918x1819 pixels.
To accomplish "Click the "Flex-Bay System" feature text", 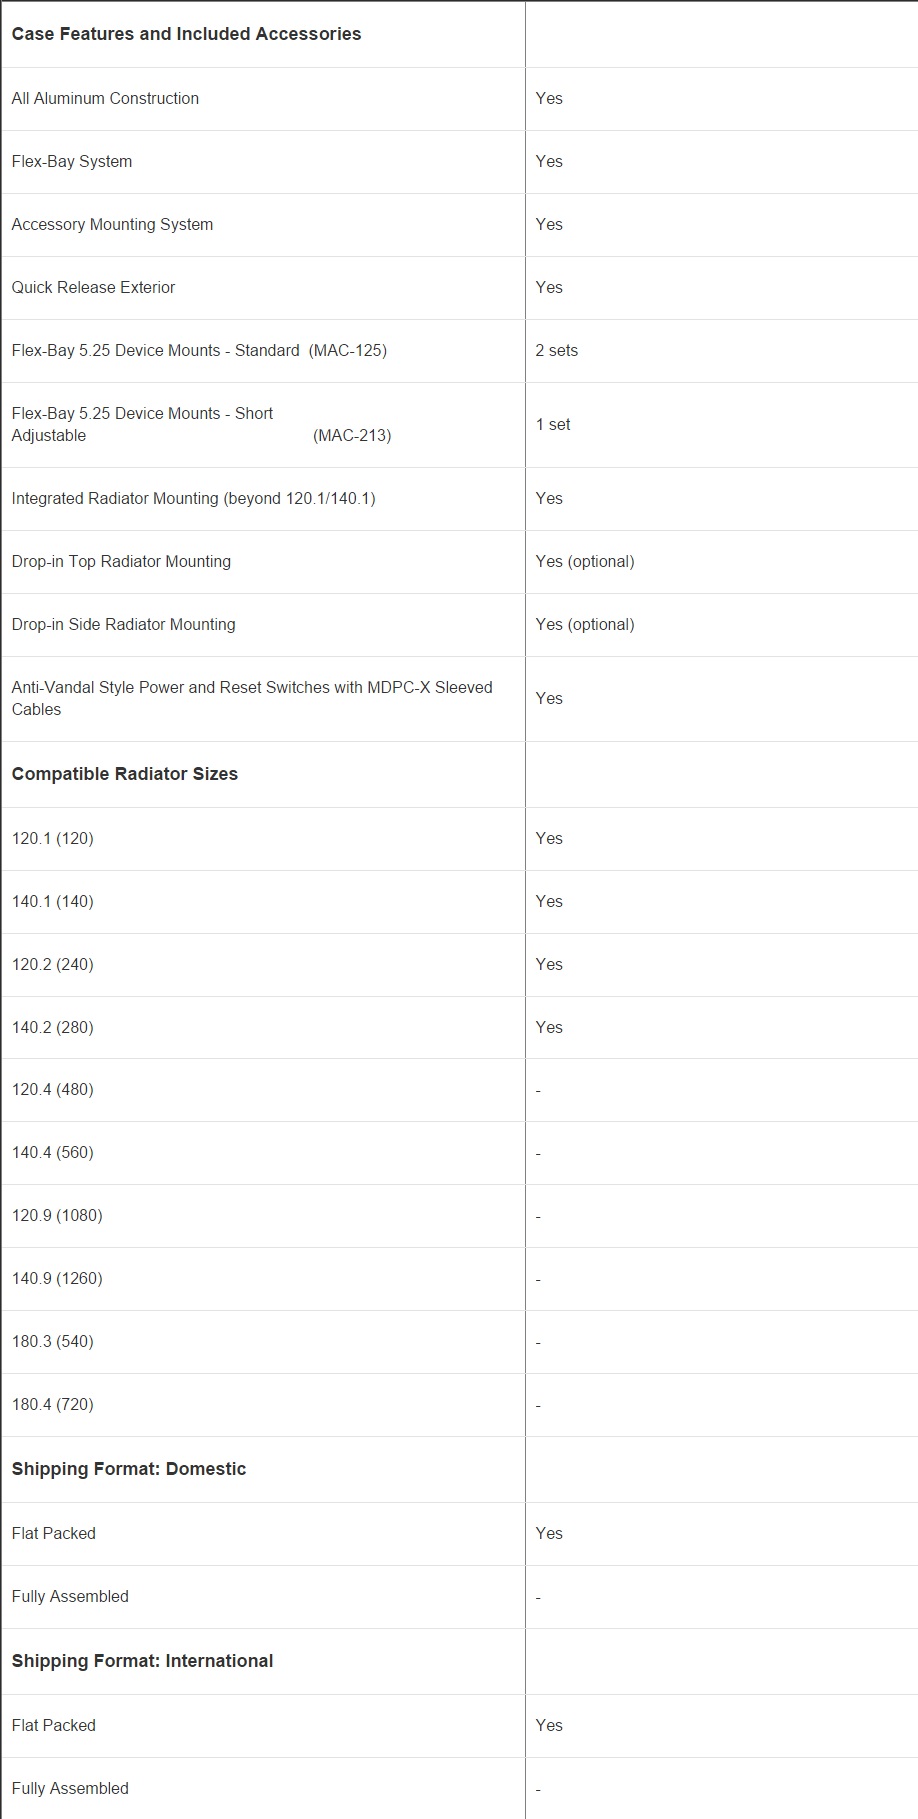I will point(72,161).
